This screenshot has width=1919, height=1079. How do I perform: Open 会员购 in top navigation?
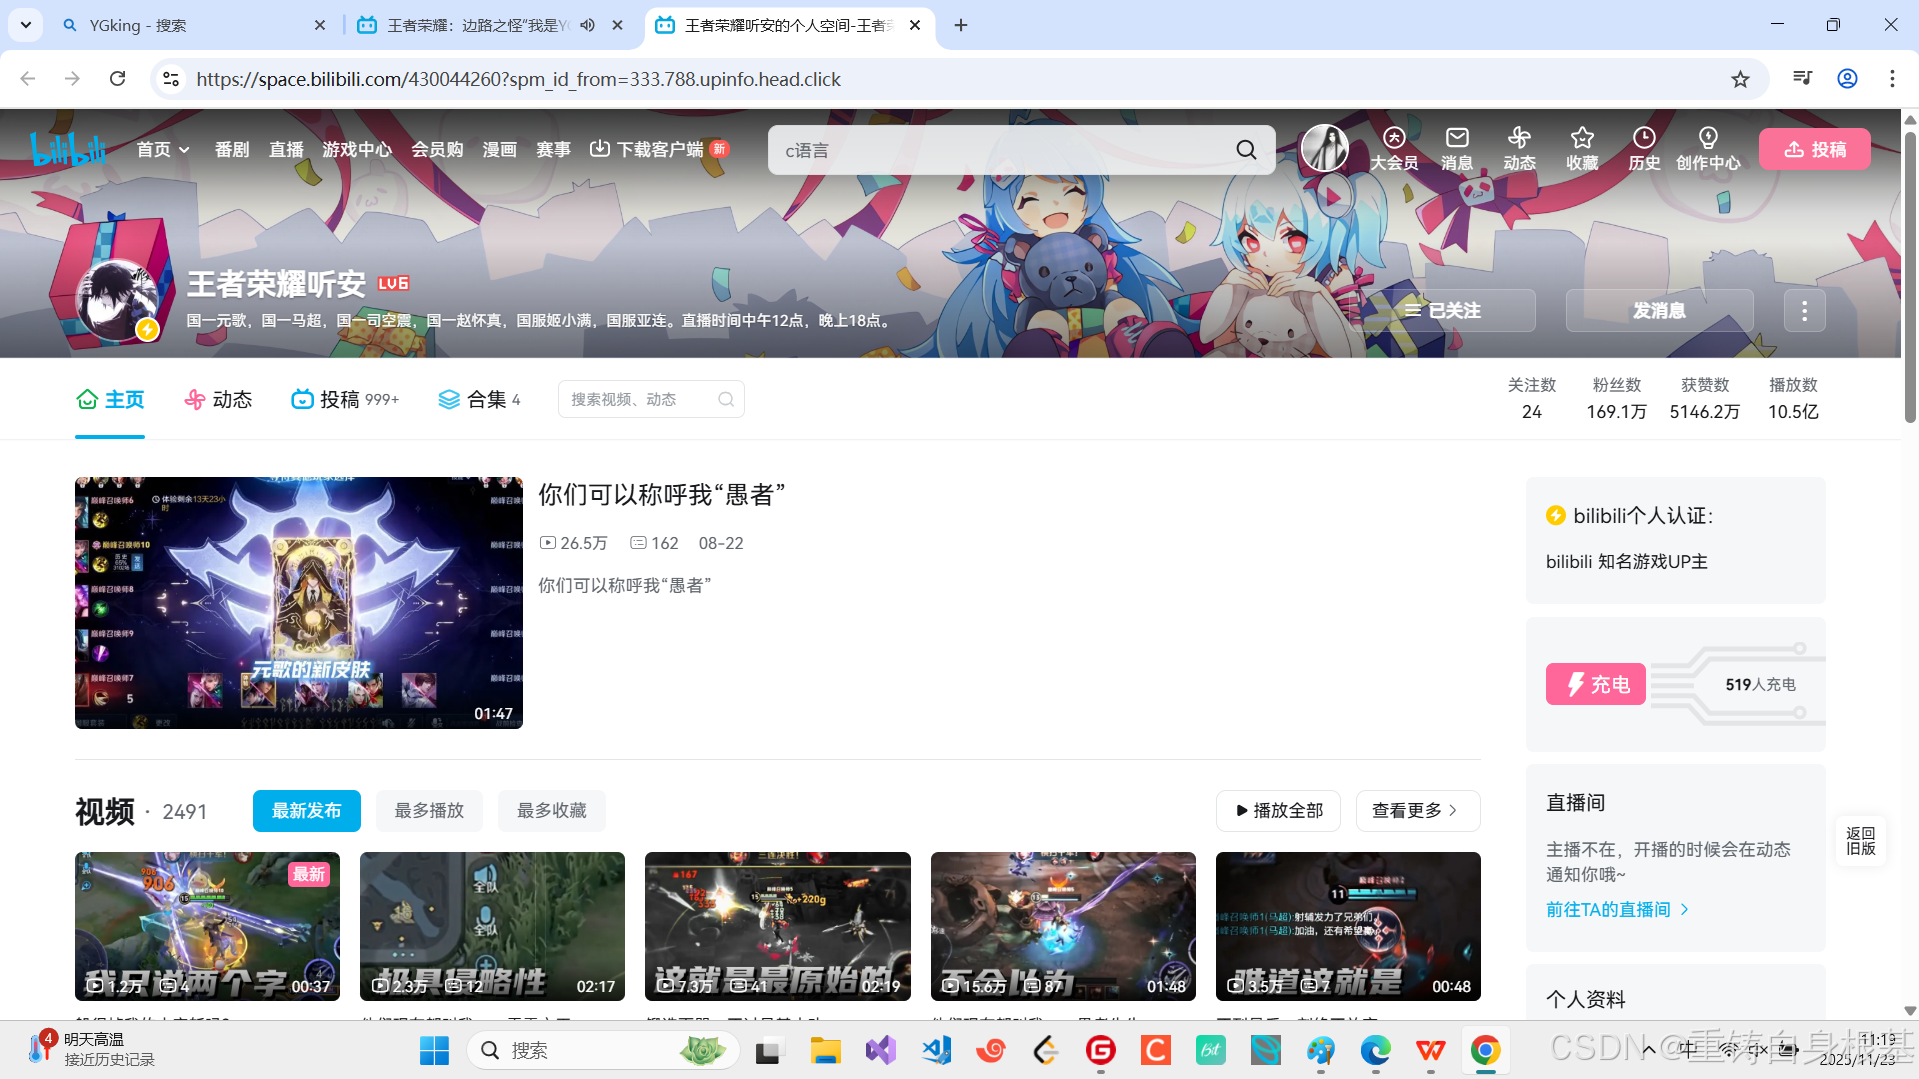pyautogui.click(x=437, y=149)
